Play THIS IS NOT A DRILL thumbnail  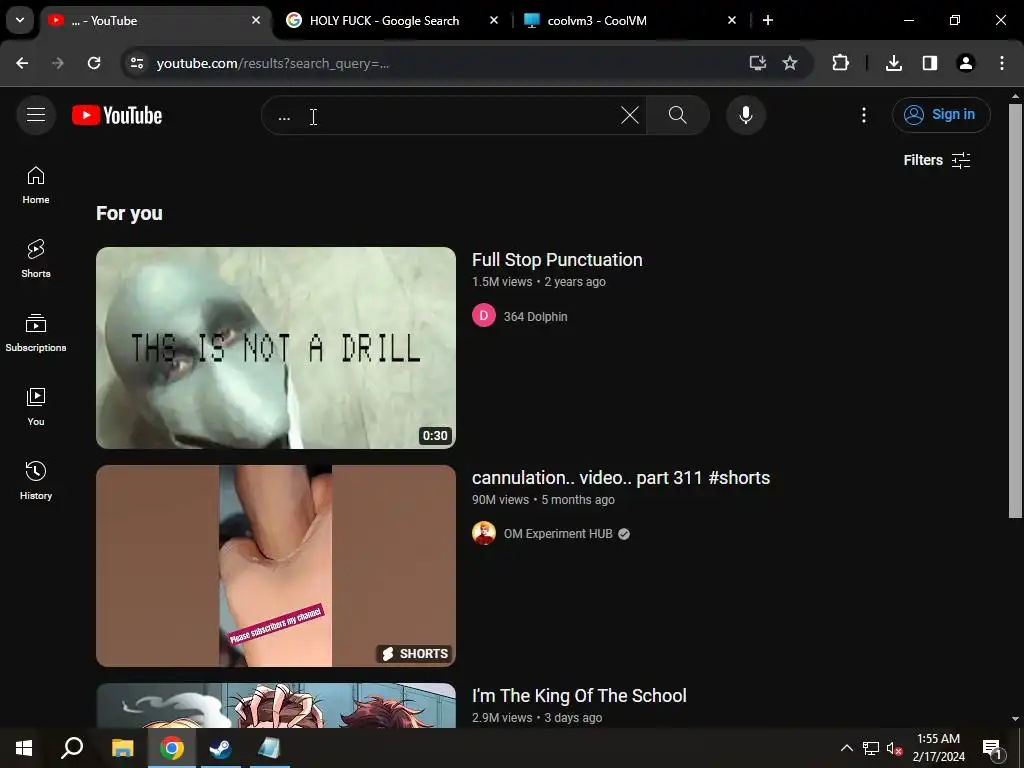tap(276, 347)
